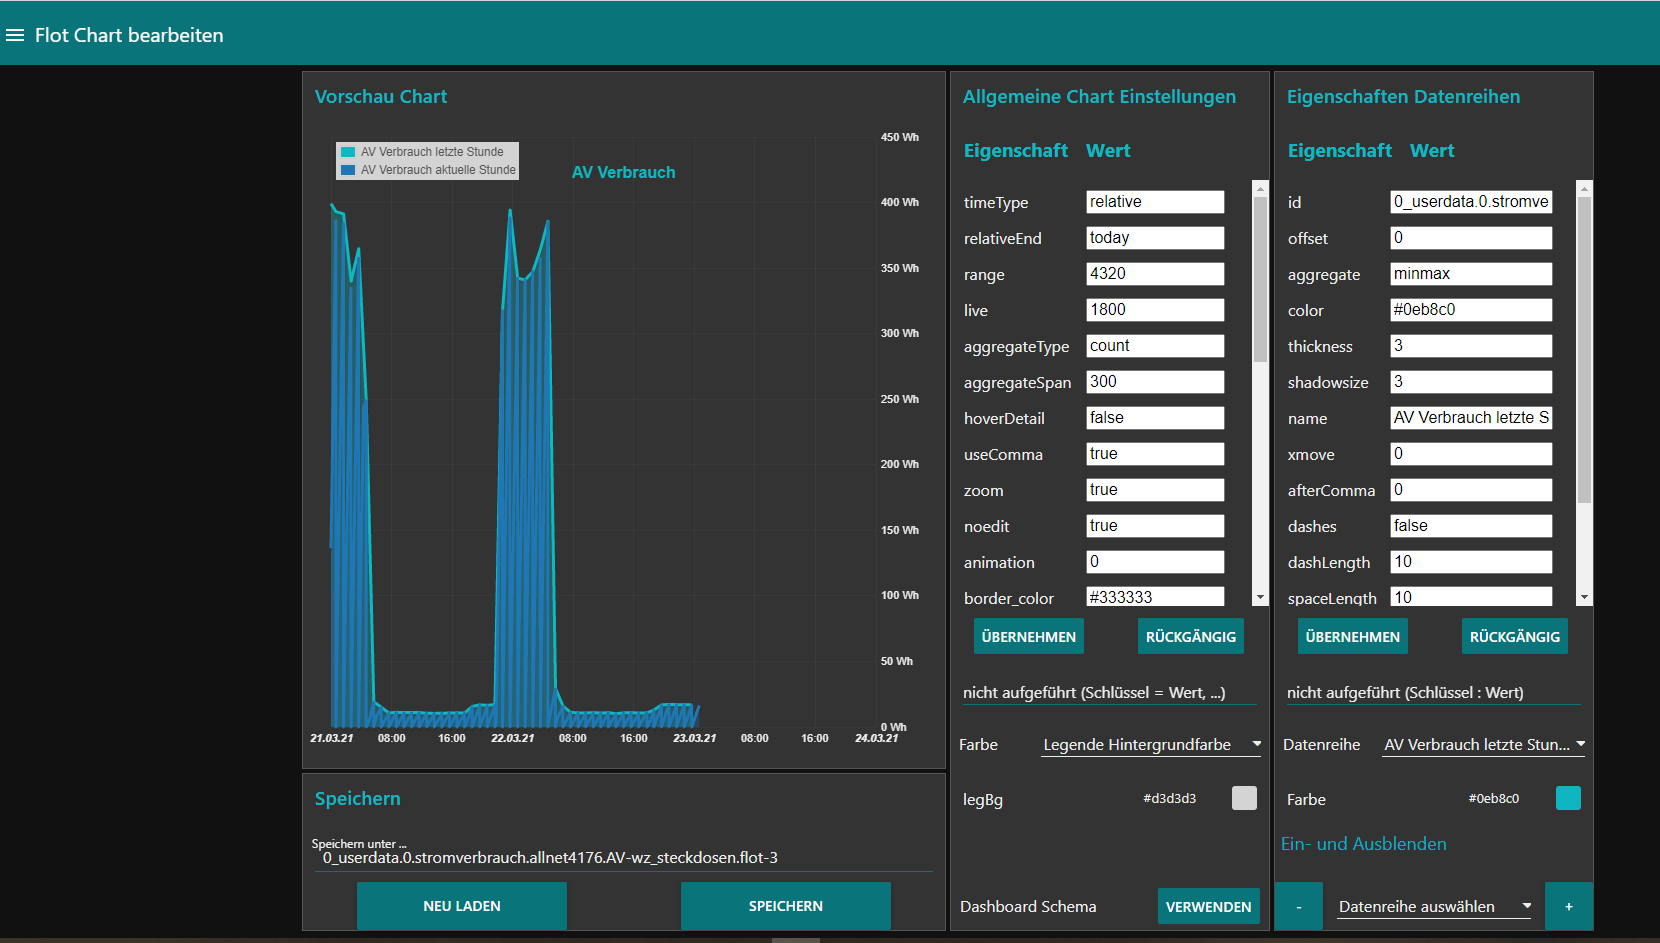Click the data series scrollbar up arrow
This screenshot has height=943, width=1660.
[x=1584, y=188]
